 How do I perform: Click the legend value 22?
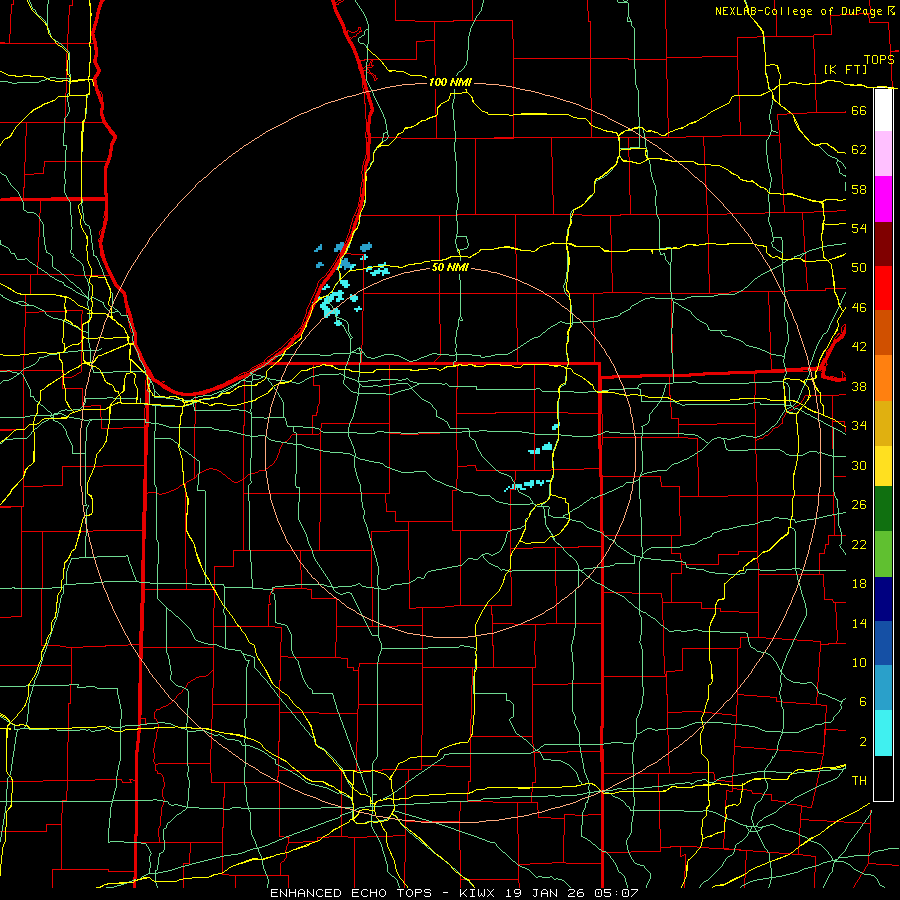click(859, 544)
